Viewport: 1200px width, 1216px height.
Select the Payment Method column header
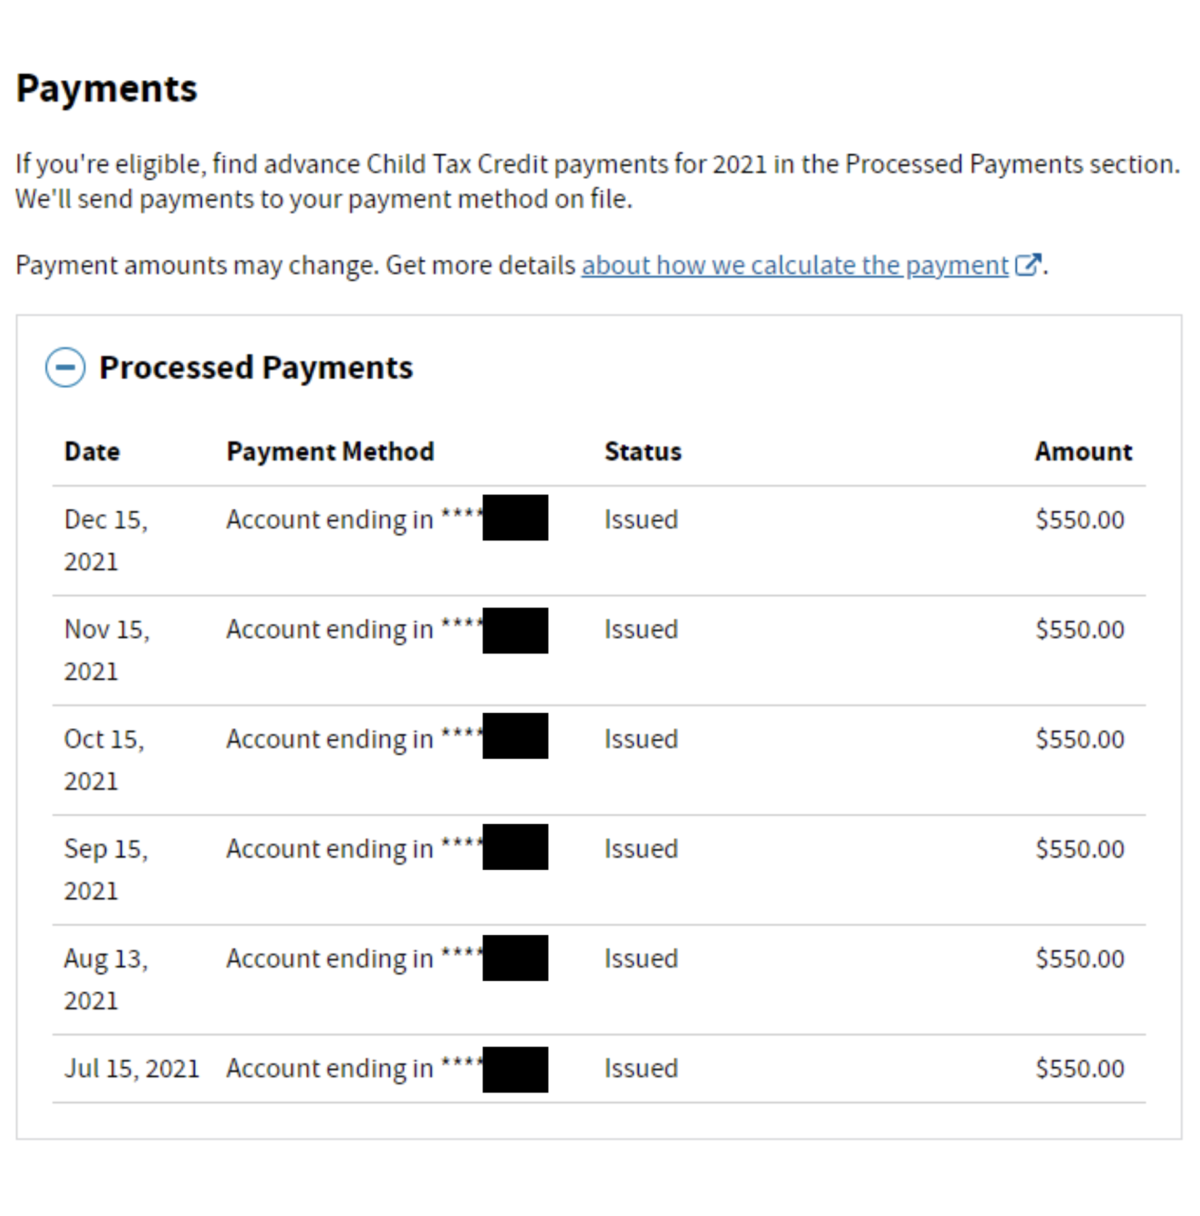click(330, 451)
